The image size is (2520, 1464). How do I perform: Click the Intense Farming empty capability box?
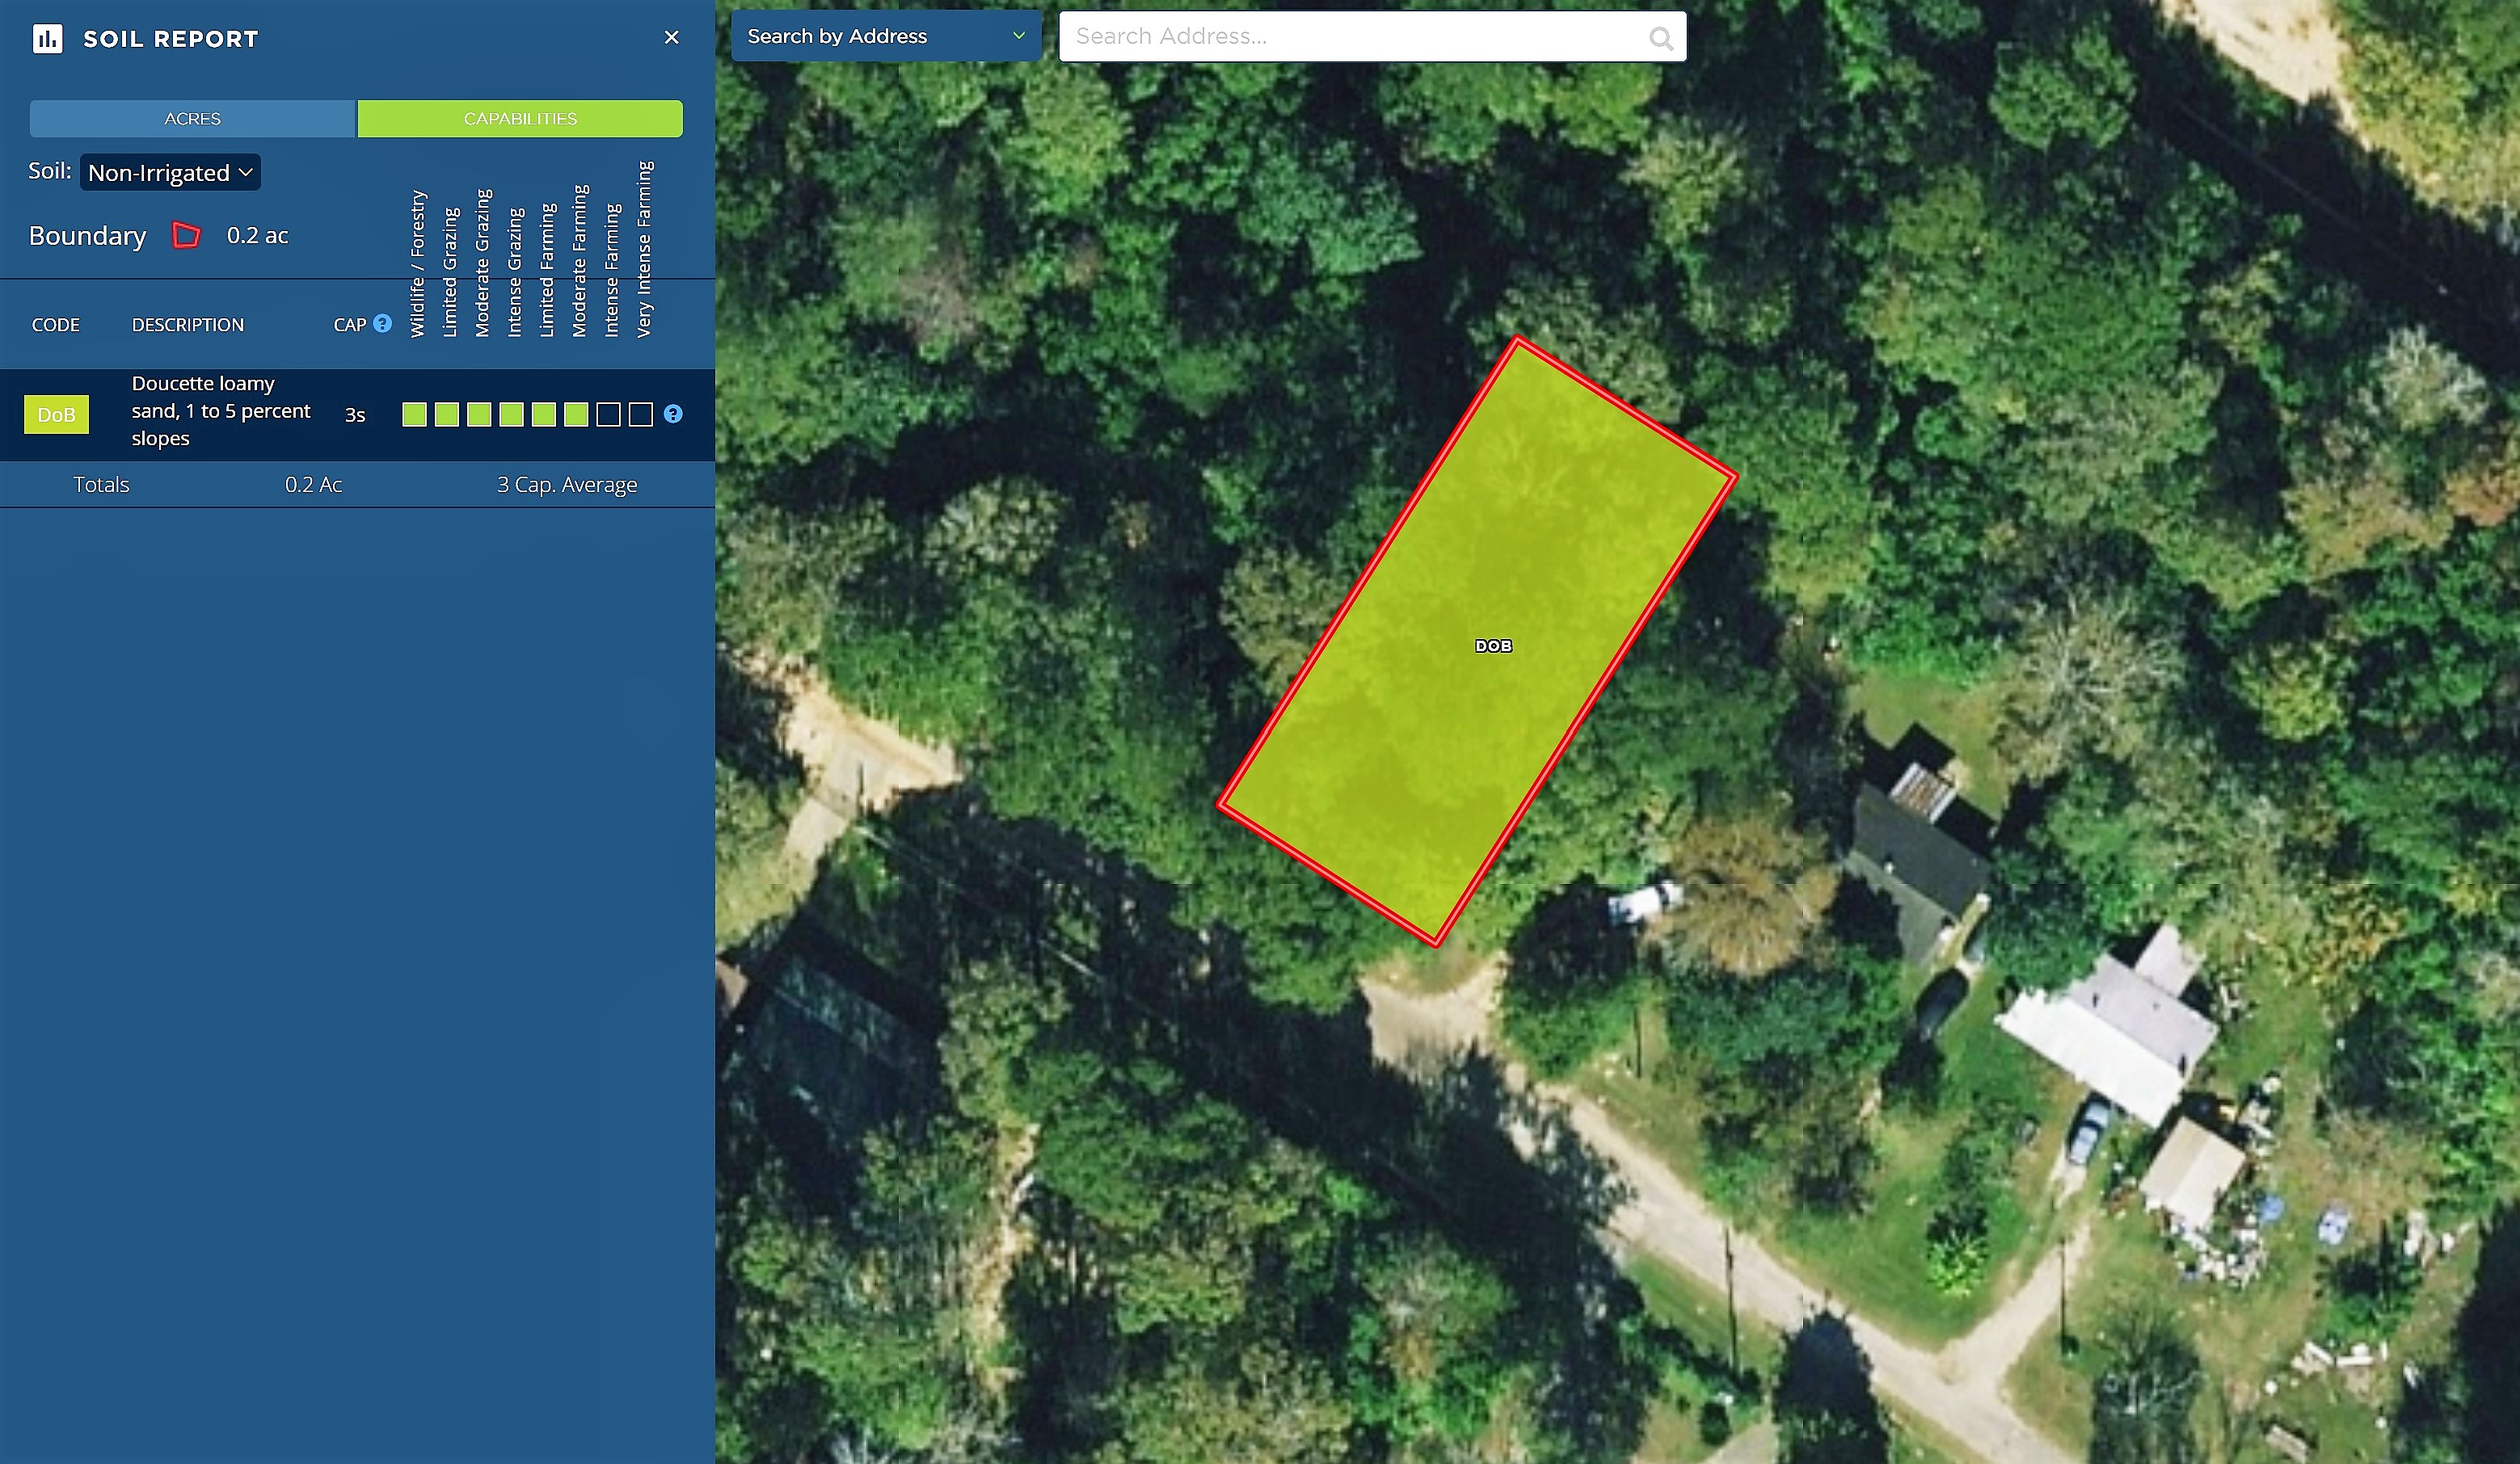[608, 414]
